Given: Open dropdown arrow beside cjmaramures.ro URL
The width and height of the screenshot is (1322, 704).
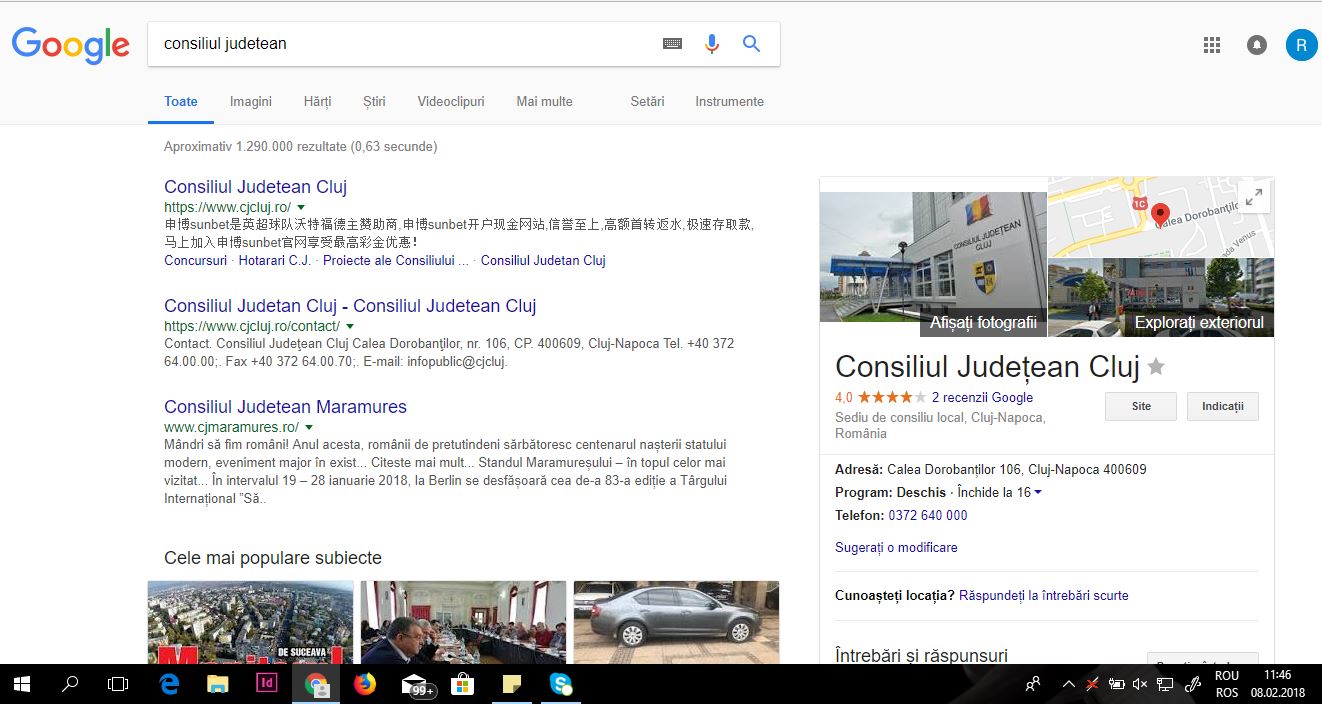Looking at the screenshot, I should tap(310, 427).
